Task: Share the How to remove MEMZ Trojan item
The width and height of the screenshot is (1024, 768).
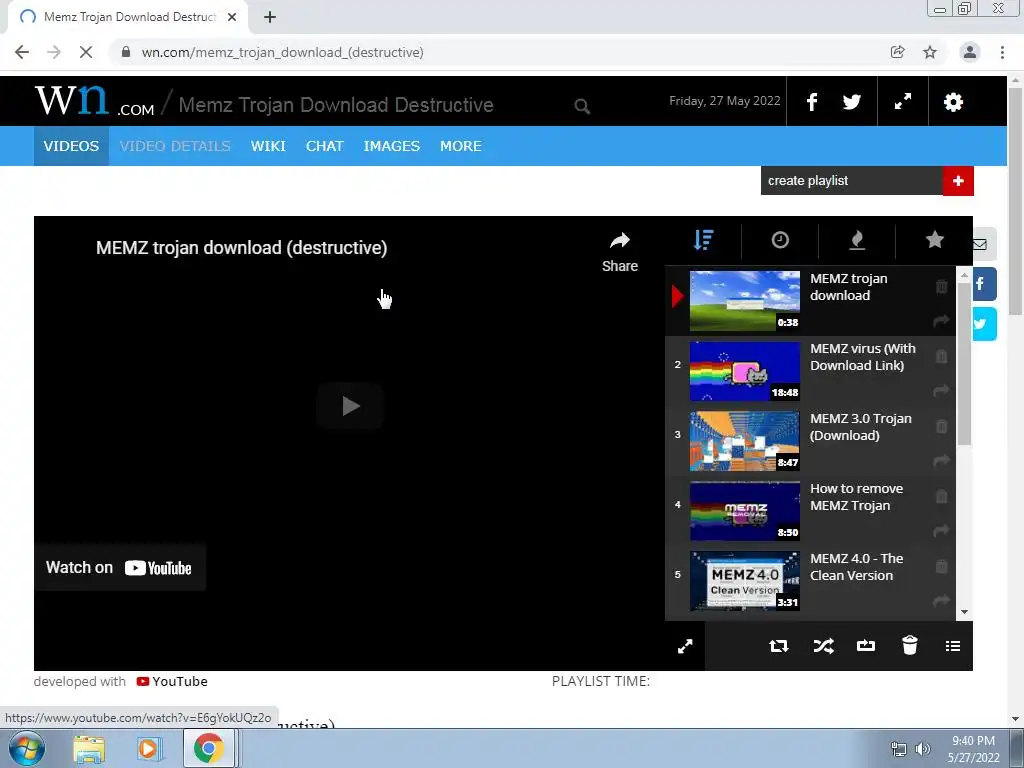Action: (x=941, y=530)
